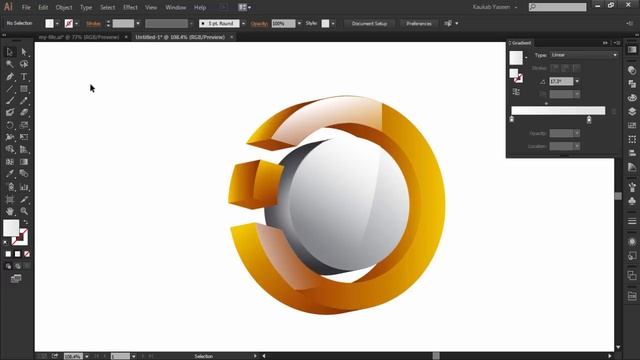640x360 pixels.
Task: Select the Blob Brush tool
Action: pos(10,113)
